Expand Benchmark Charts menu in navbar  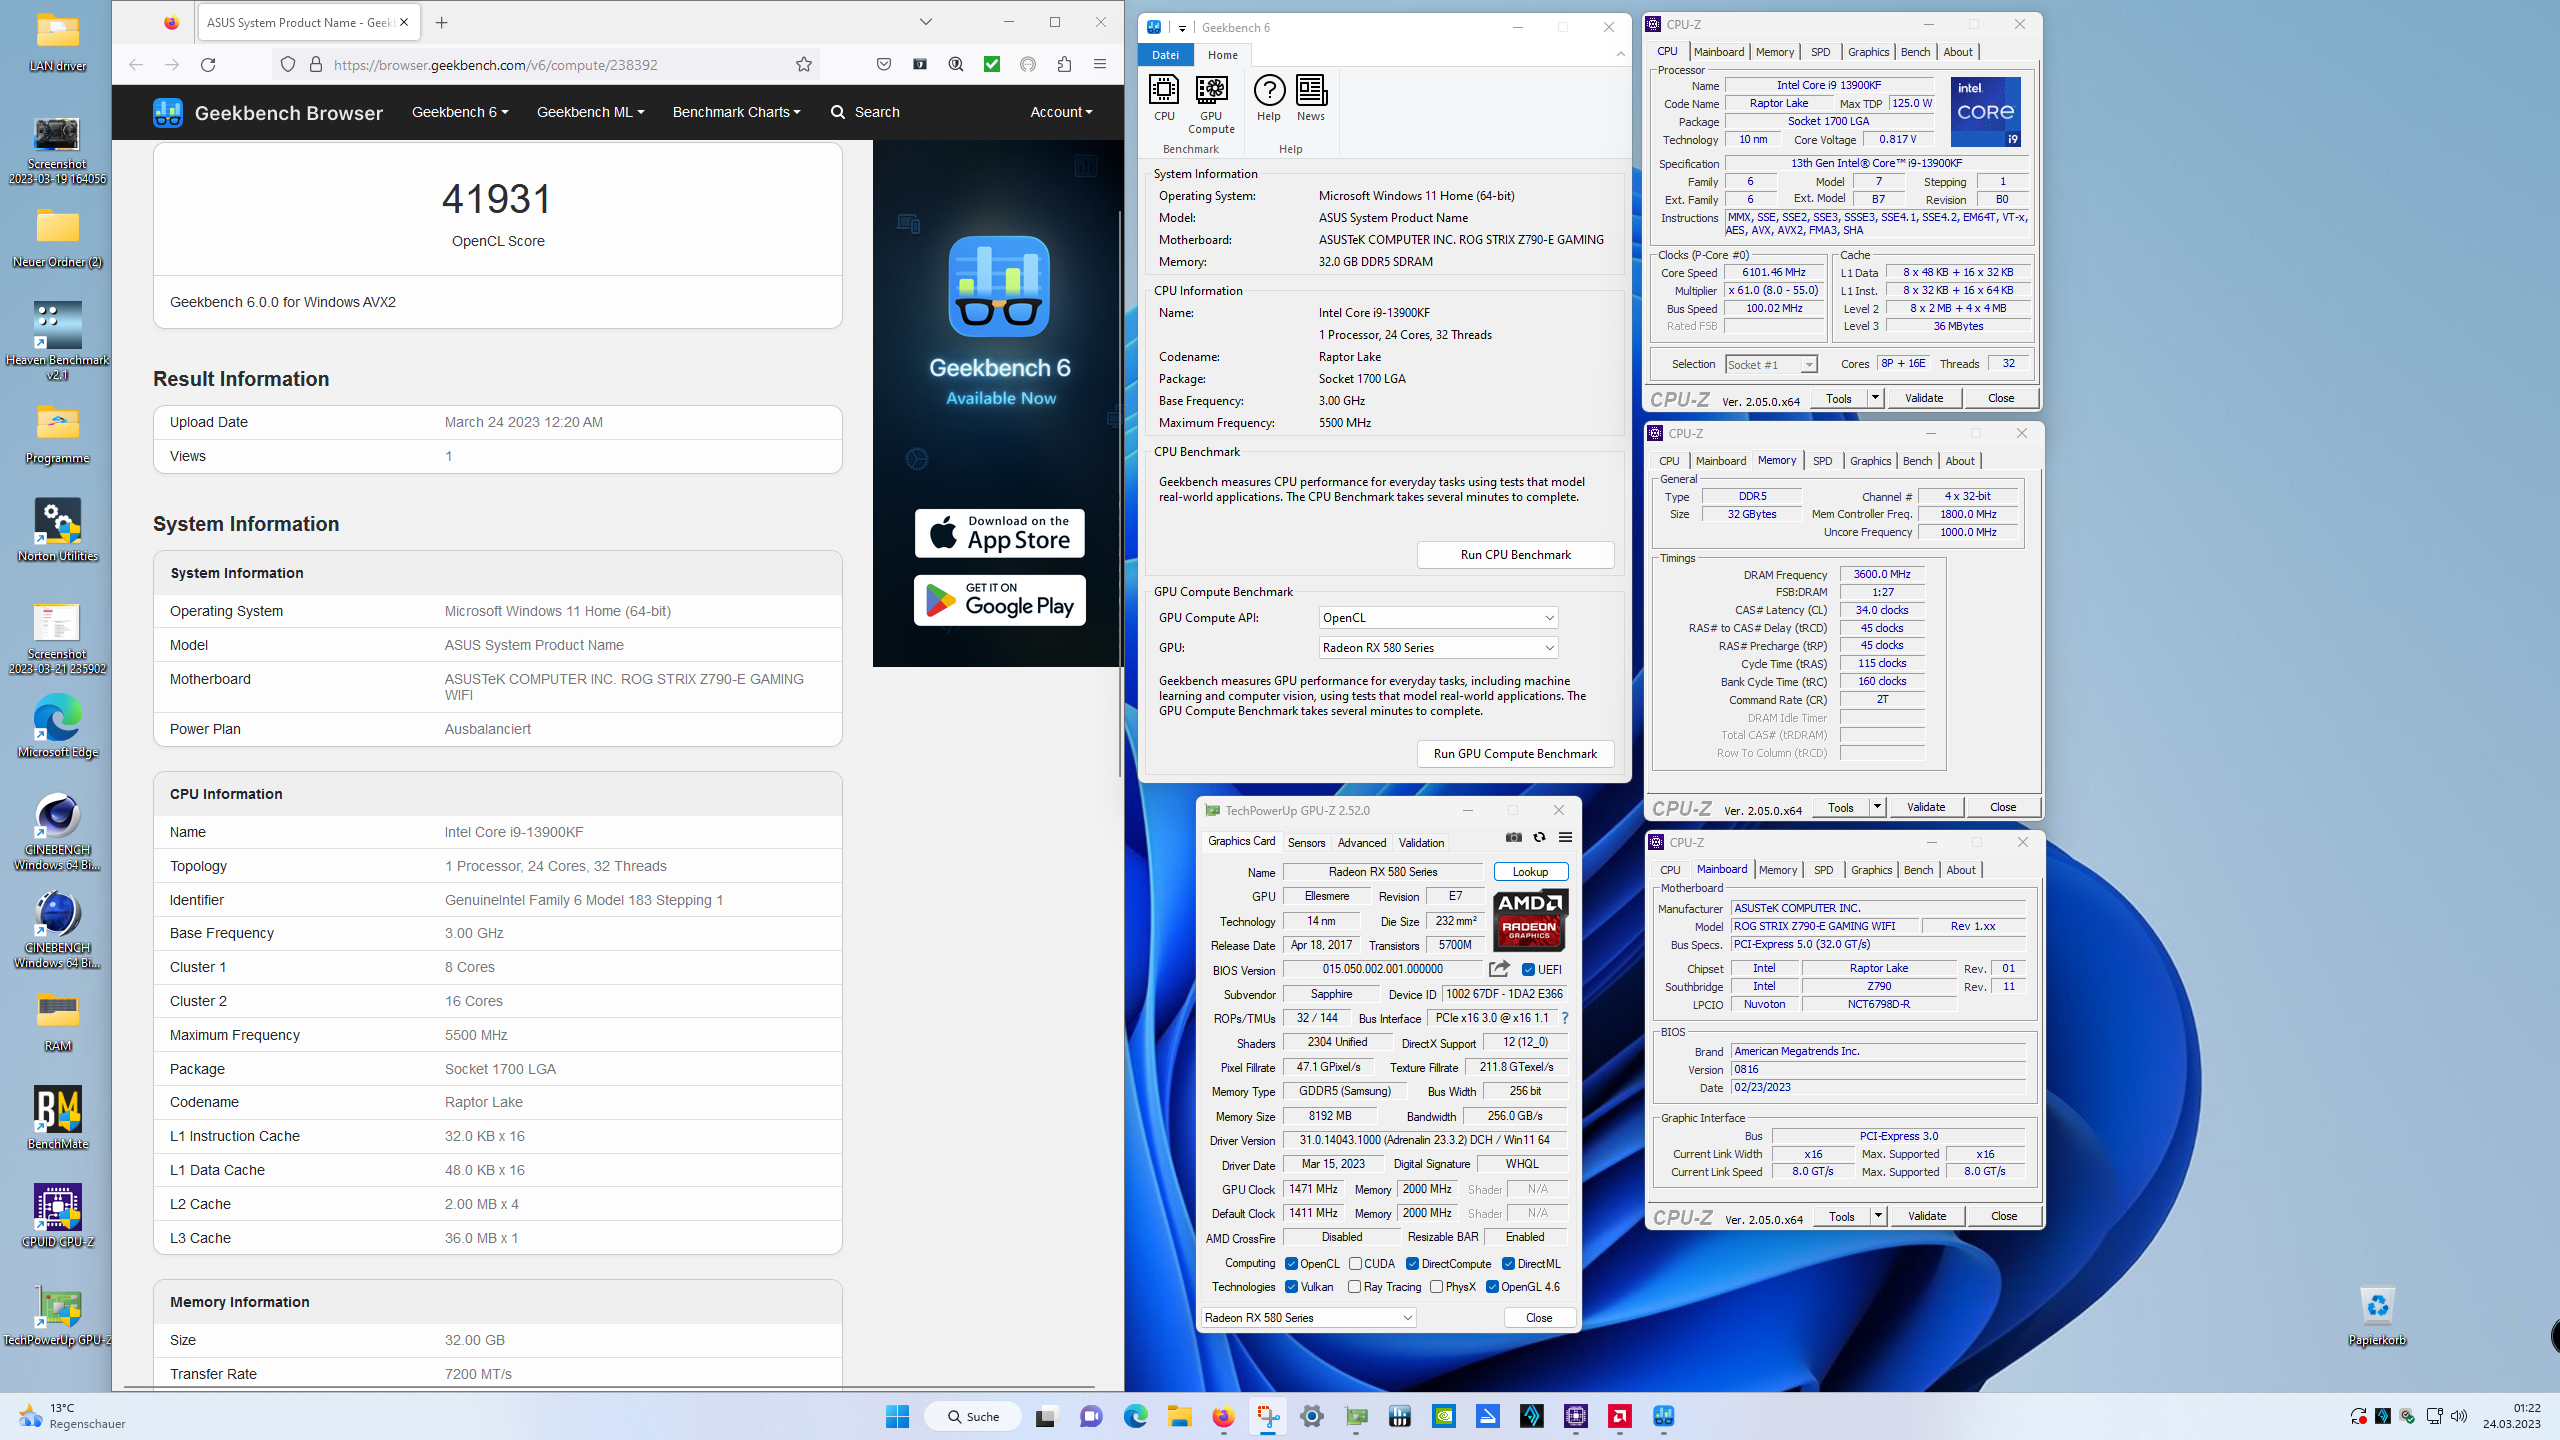point(736,112)
